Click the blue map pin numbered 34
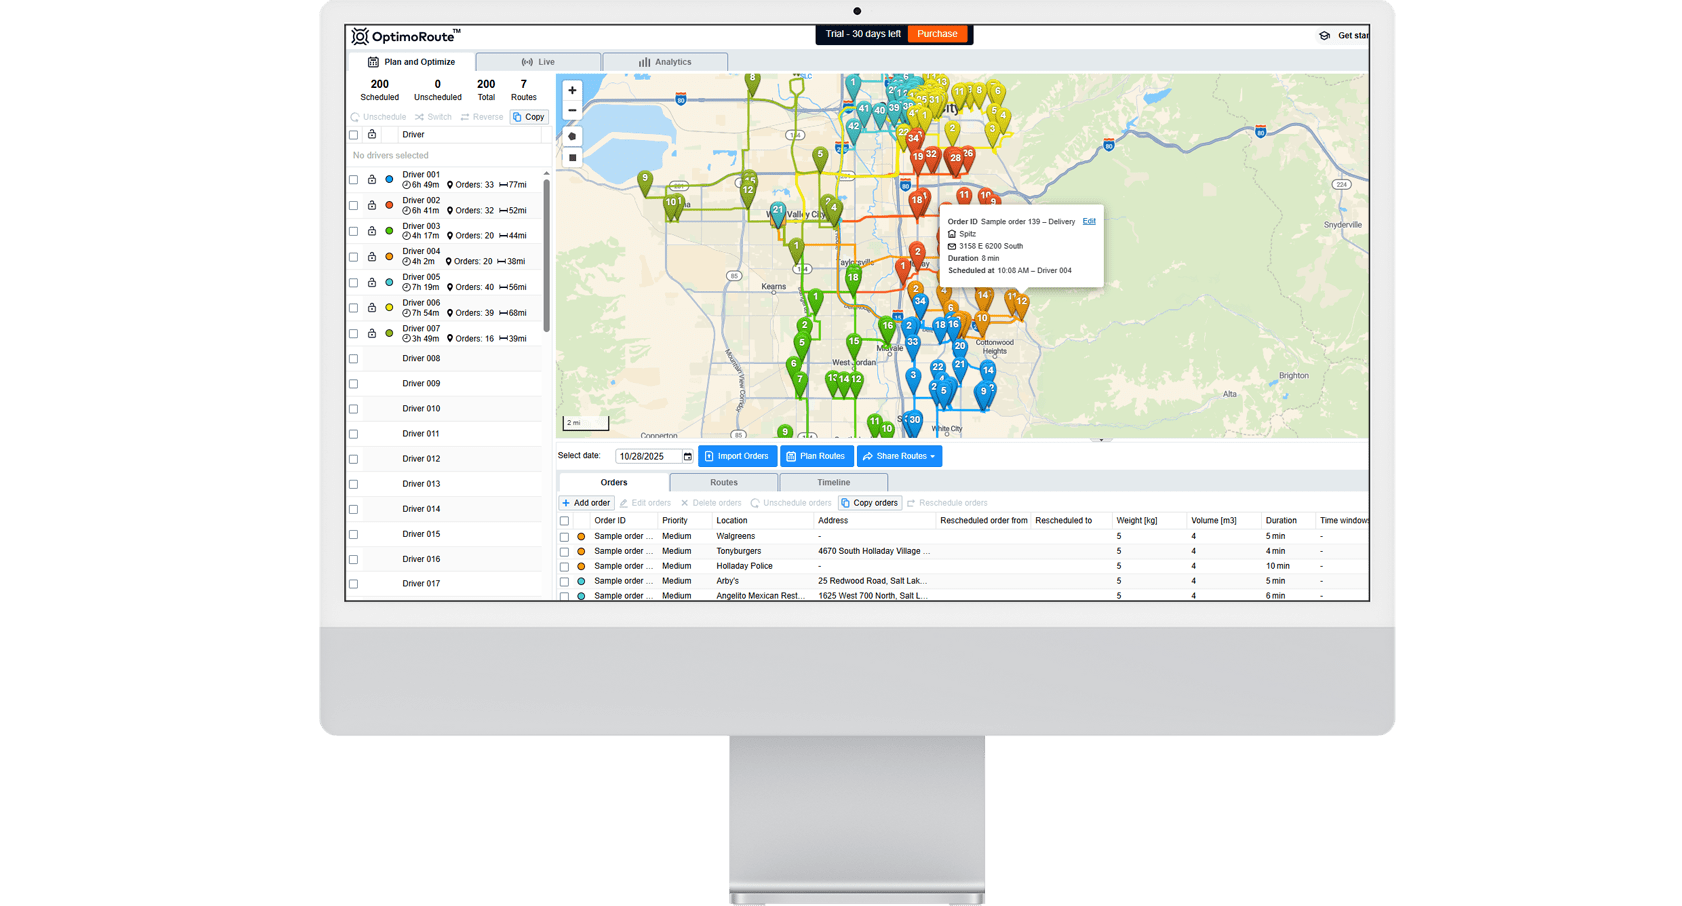The height and width of the screenshot is (906, 1682). pyautogui.click(x=920, y=305)
